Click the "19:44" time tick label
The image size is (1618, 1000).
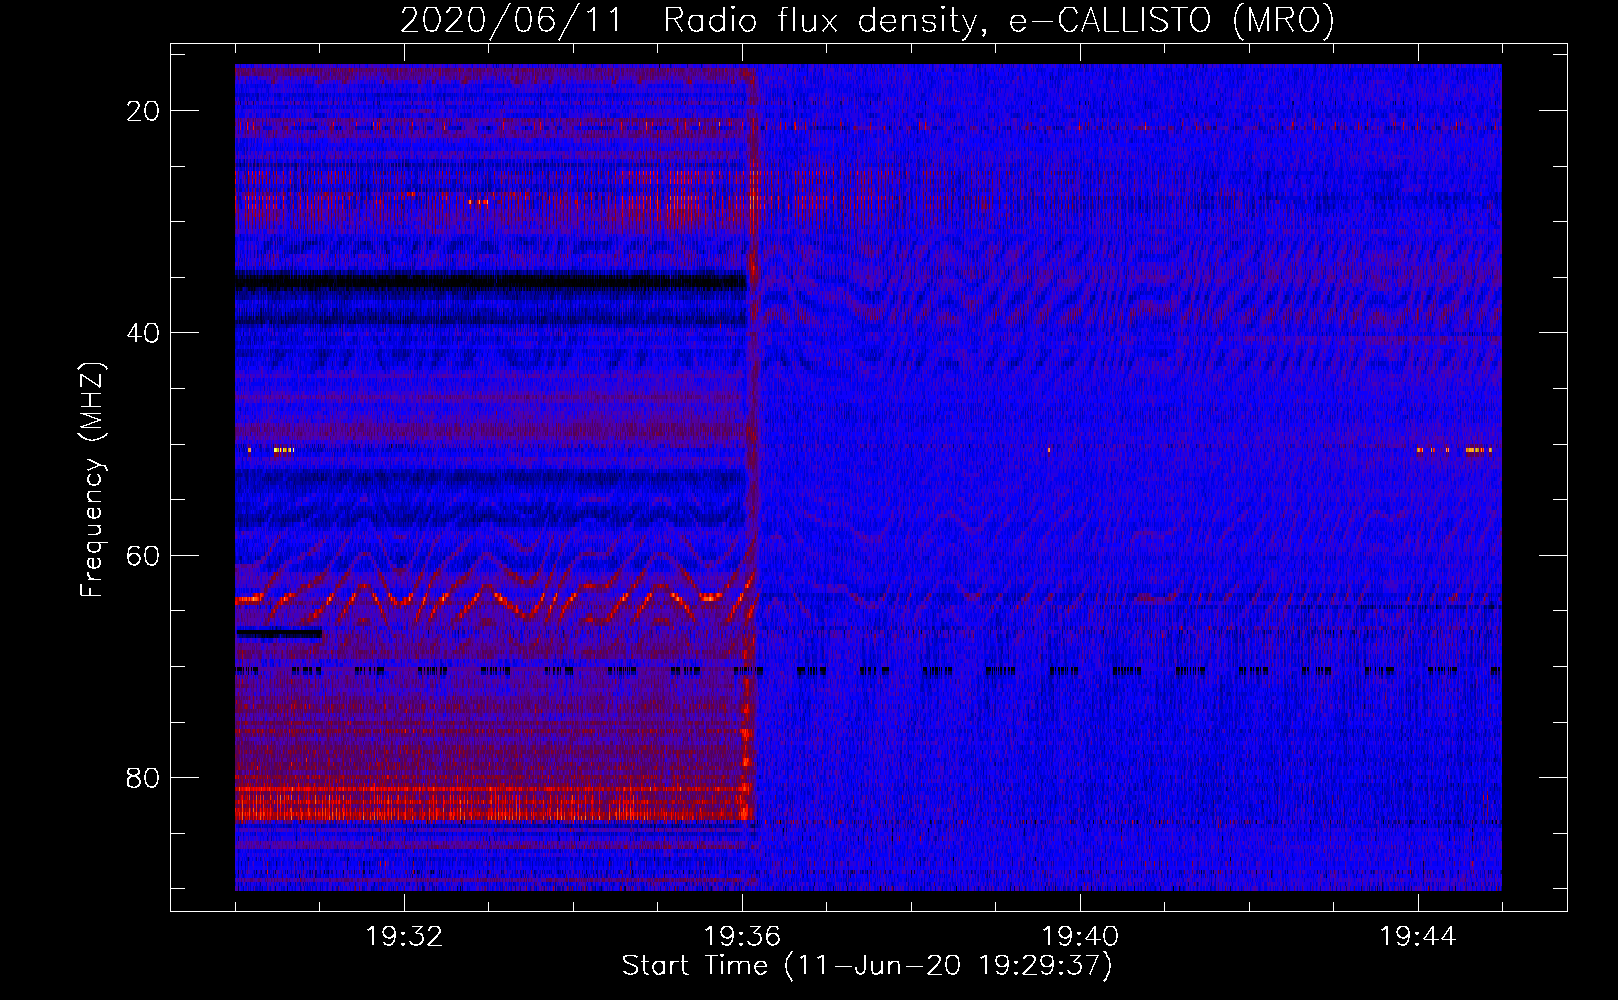click(1418, 937)
